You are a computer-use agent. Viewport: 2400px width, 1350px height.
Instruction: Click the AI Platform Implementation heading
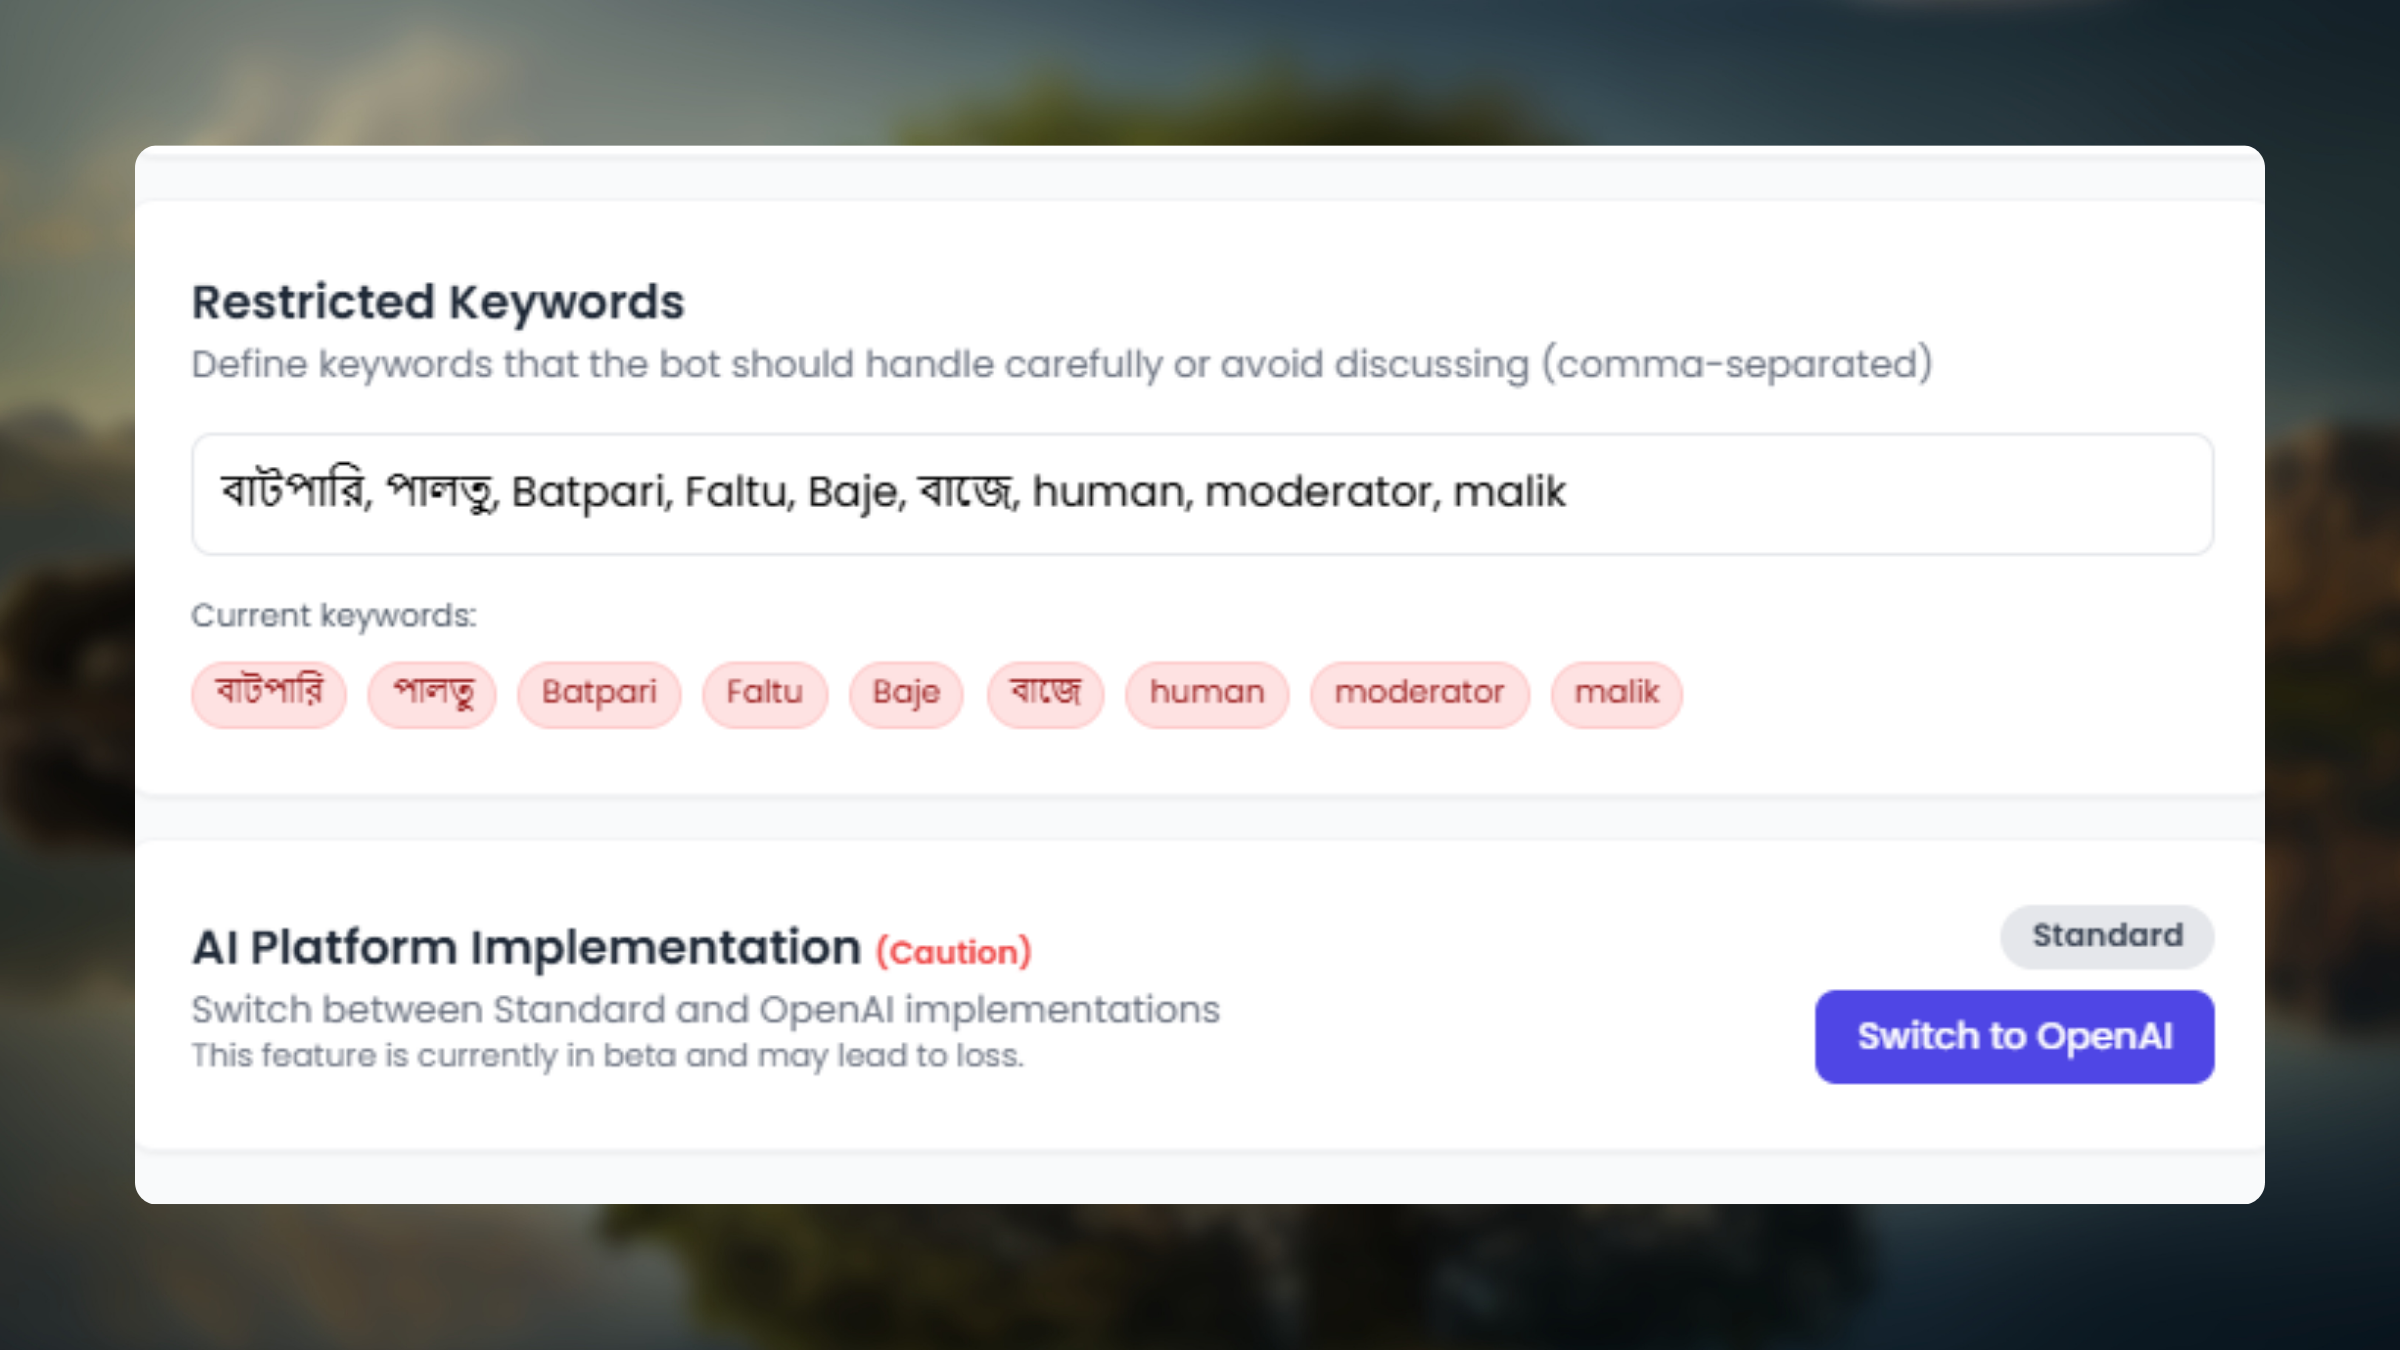tap(526, 947)
